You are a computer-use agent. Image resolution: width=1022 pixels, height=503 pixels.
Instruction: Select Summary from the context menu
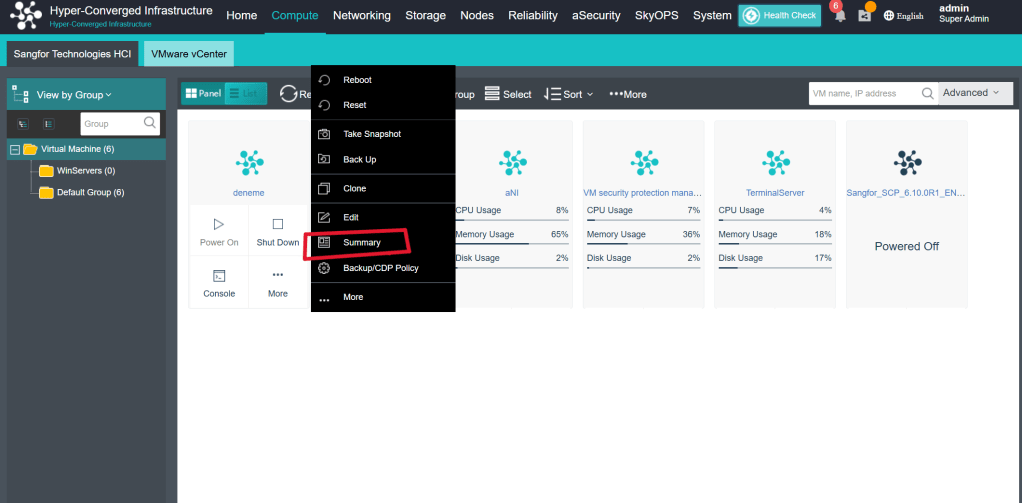[362, 243]
